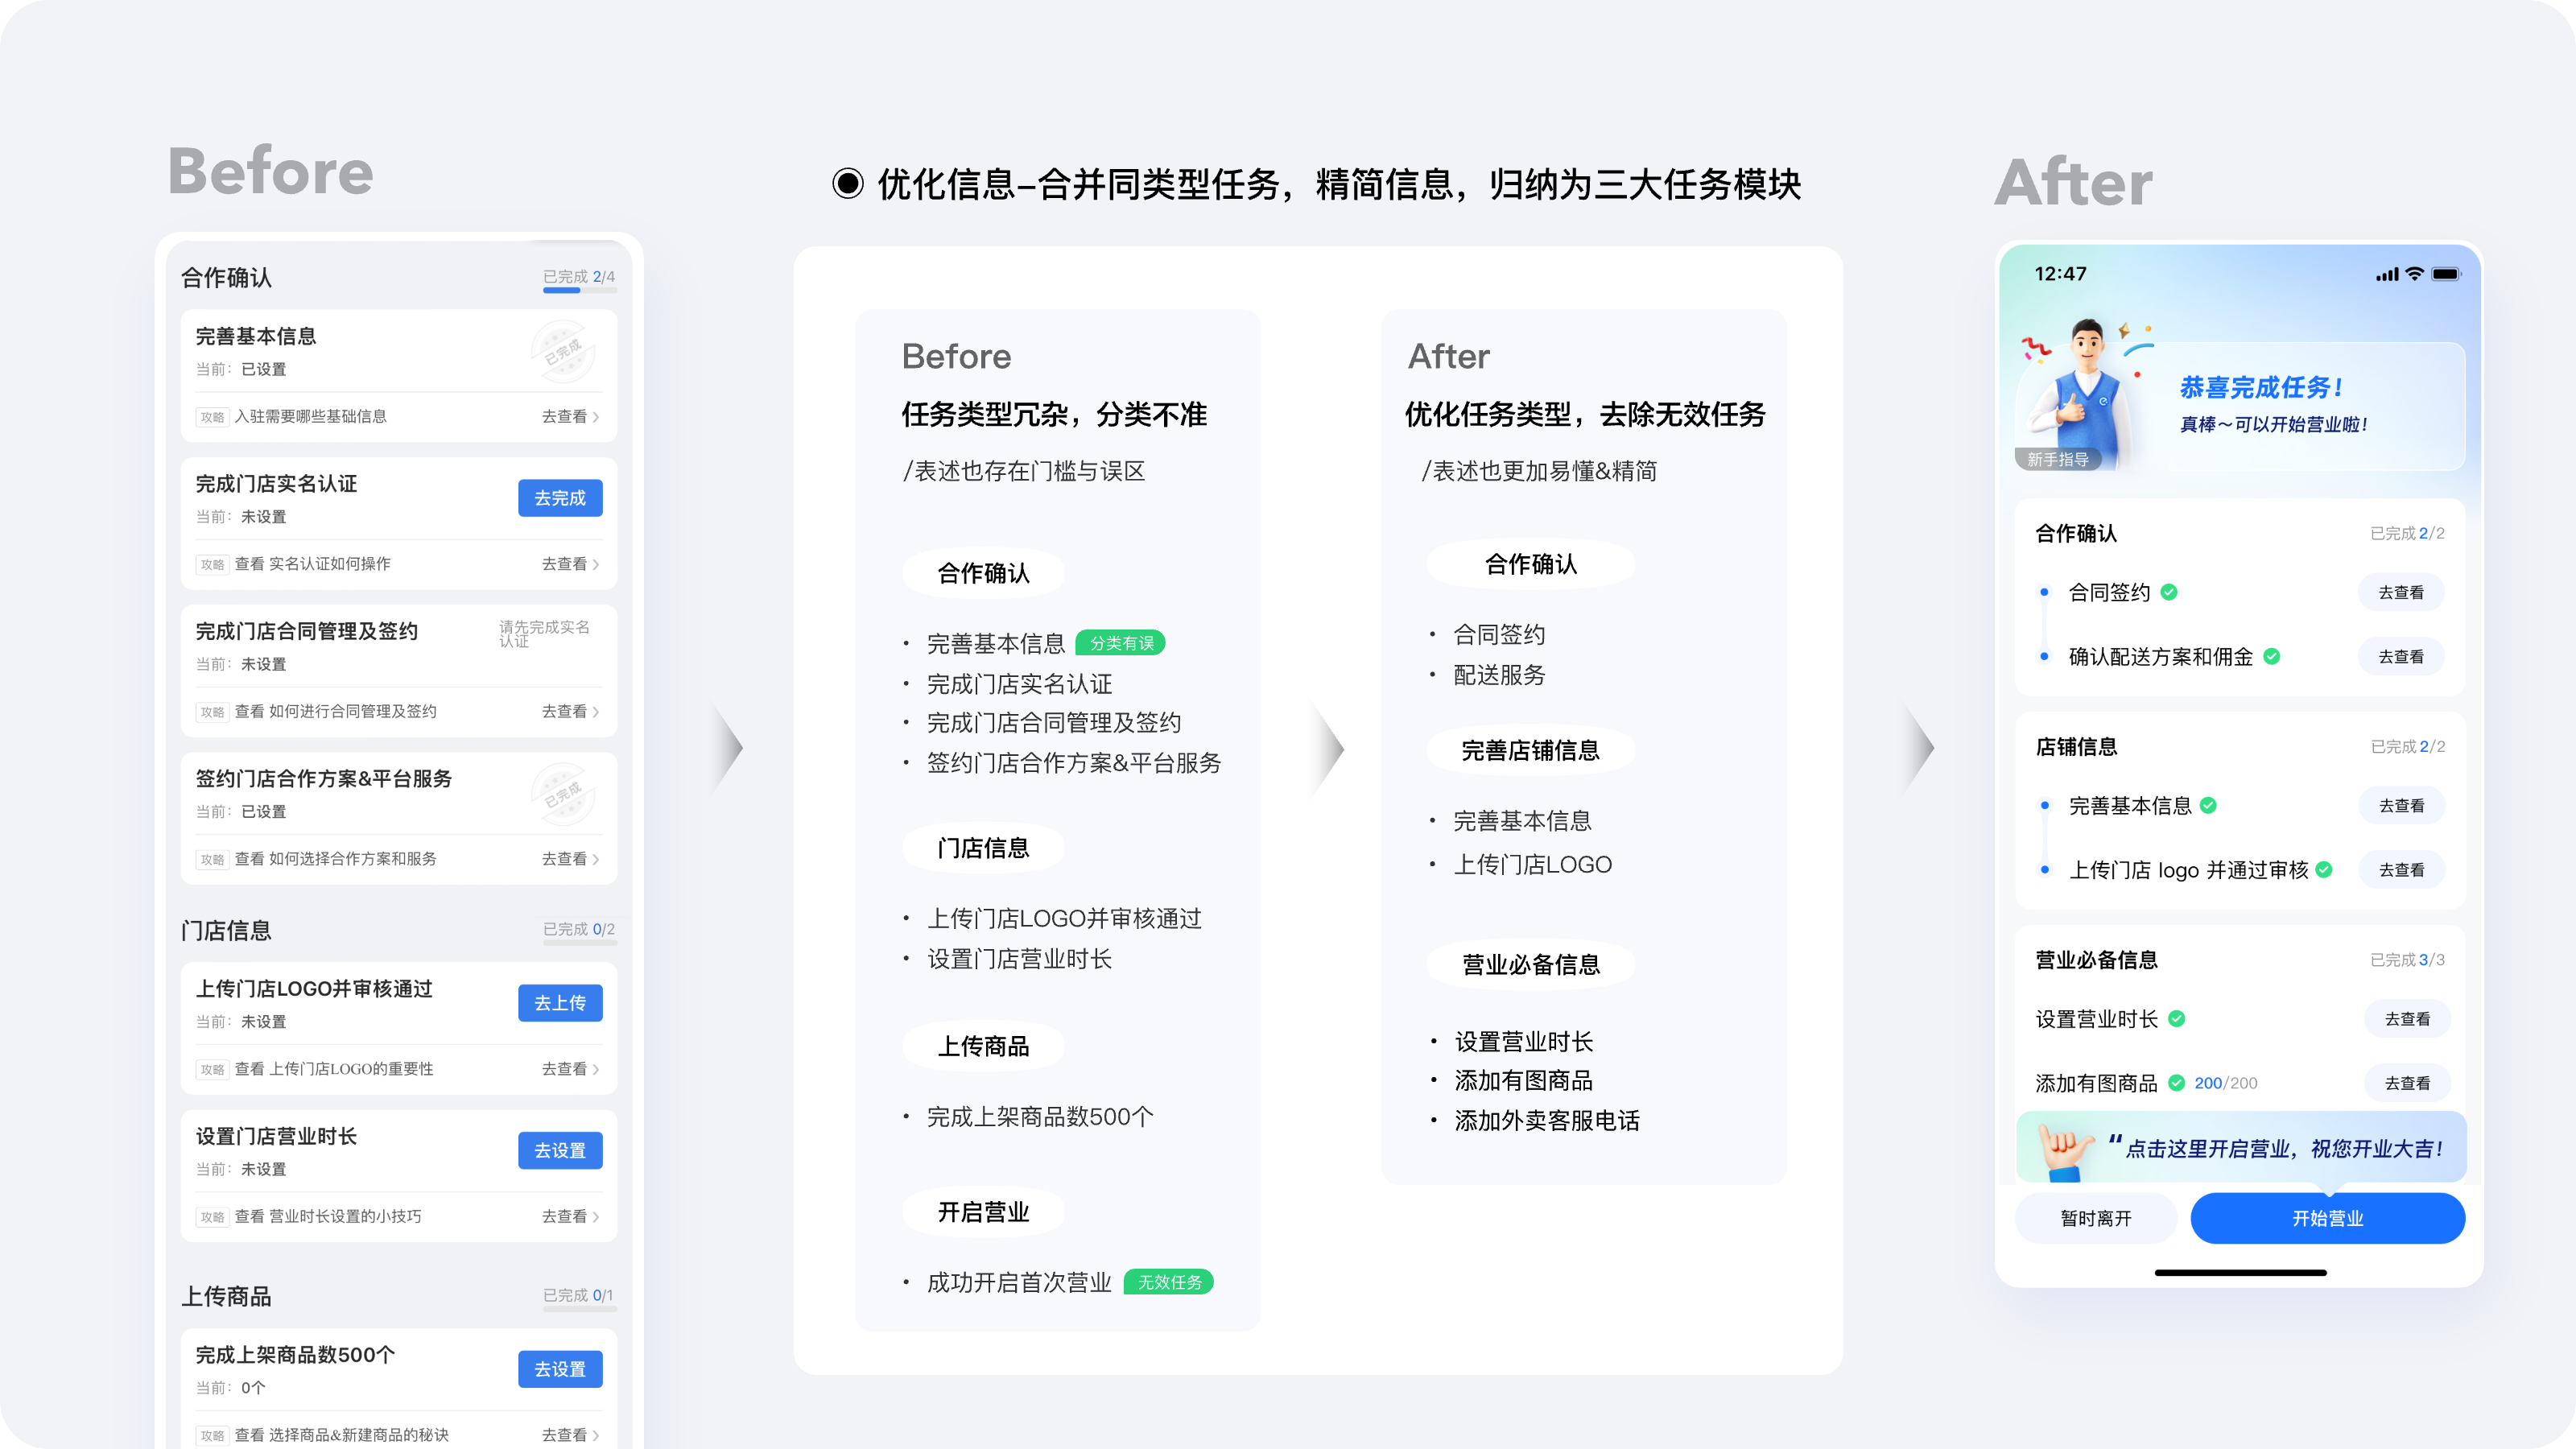This screenshot has width=2576, height=1449.
Task: Click the 合作确认 progress bar showing 2/4
Action: pyautogui.click(x=580, y=291)
